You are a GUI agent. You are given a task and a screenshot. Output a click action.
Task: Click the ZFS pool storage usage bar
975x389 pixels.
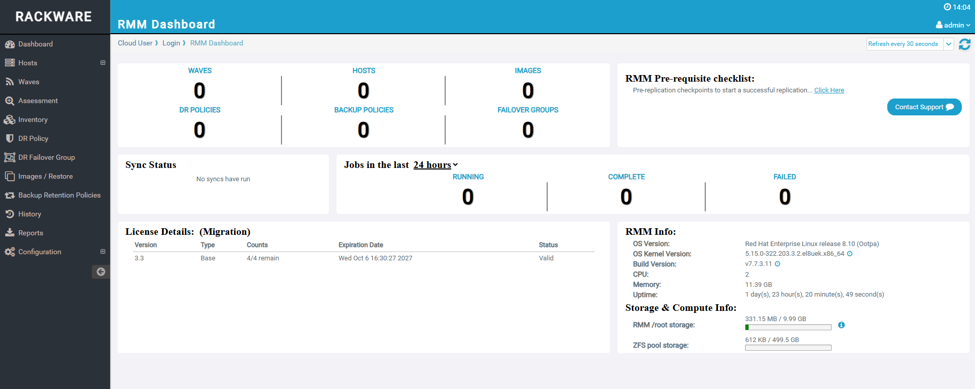(788, 348)
